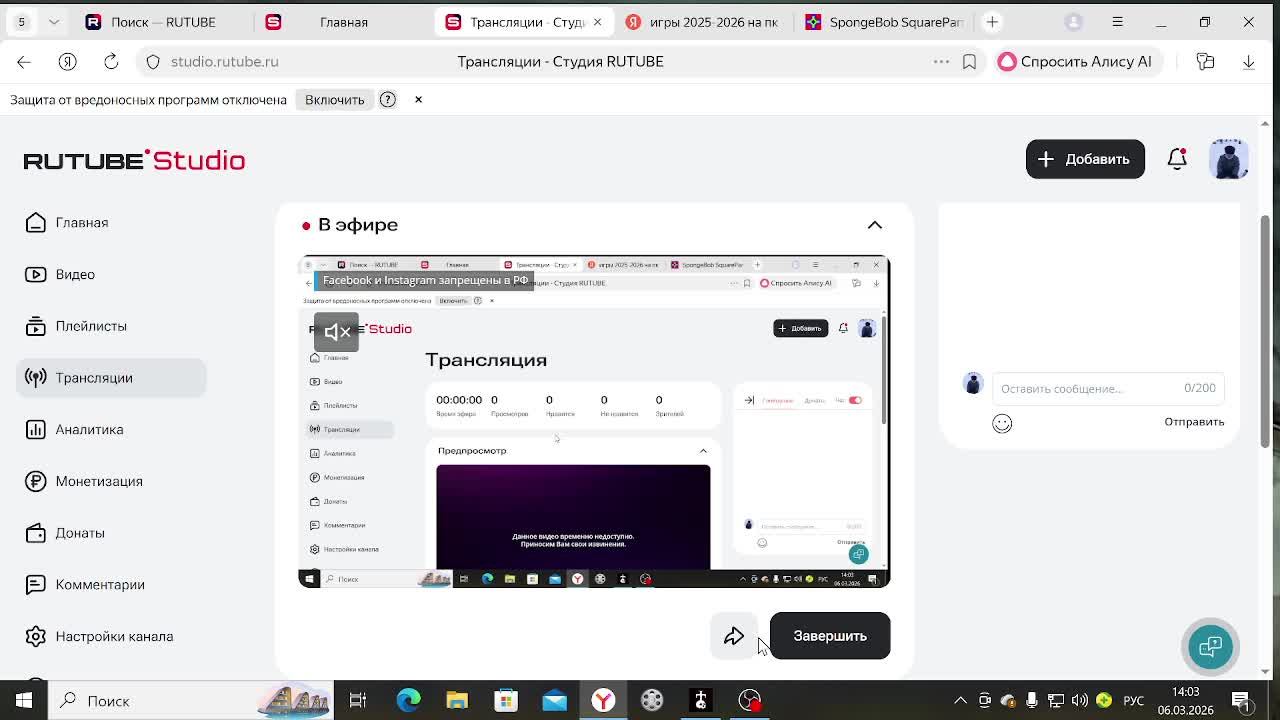Select Трансляции sidebar item
This screenshot has height=720, width=1280.
(111, 378)
